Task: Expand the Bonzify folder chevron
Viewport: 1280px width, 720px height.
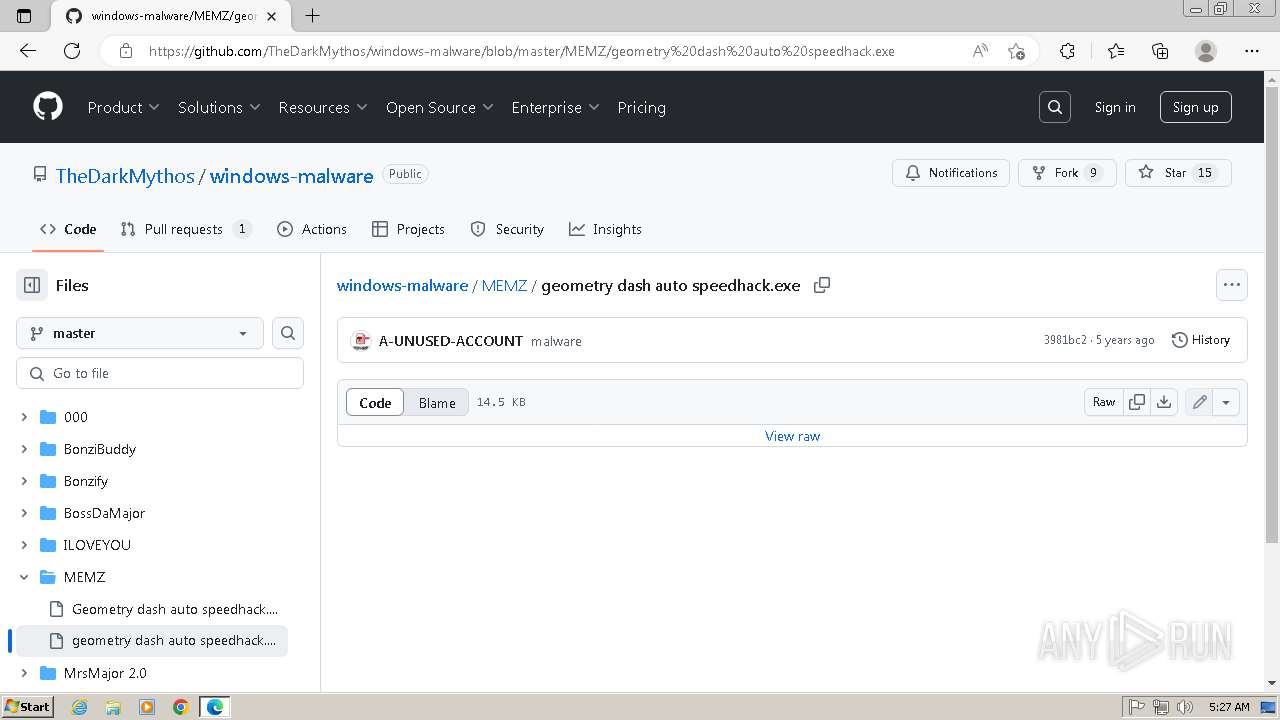Action: [x=24, y=481]
